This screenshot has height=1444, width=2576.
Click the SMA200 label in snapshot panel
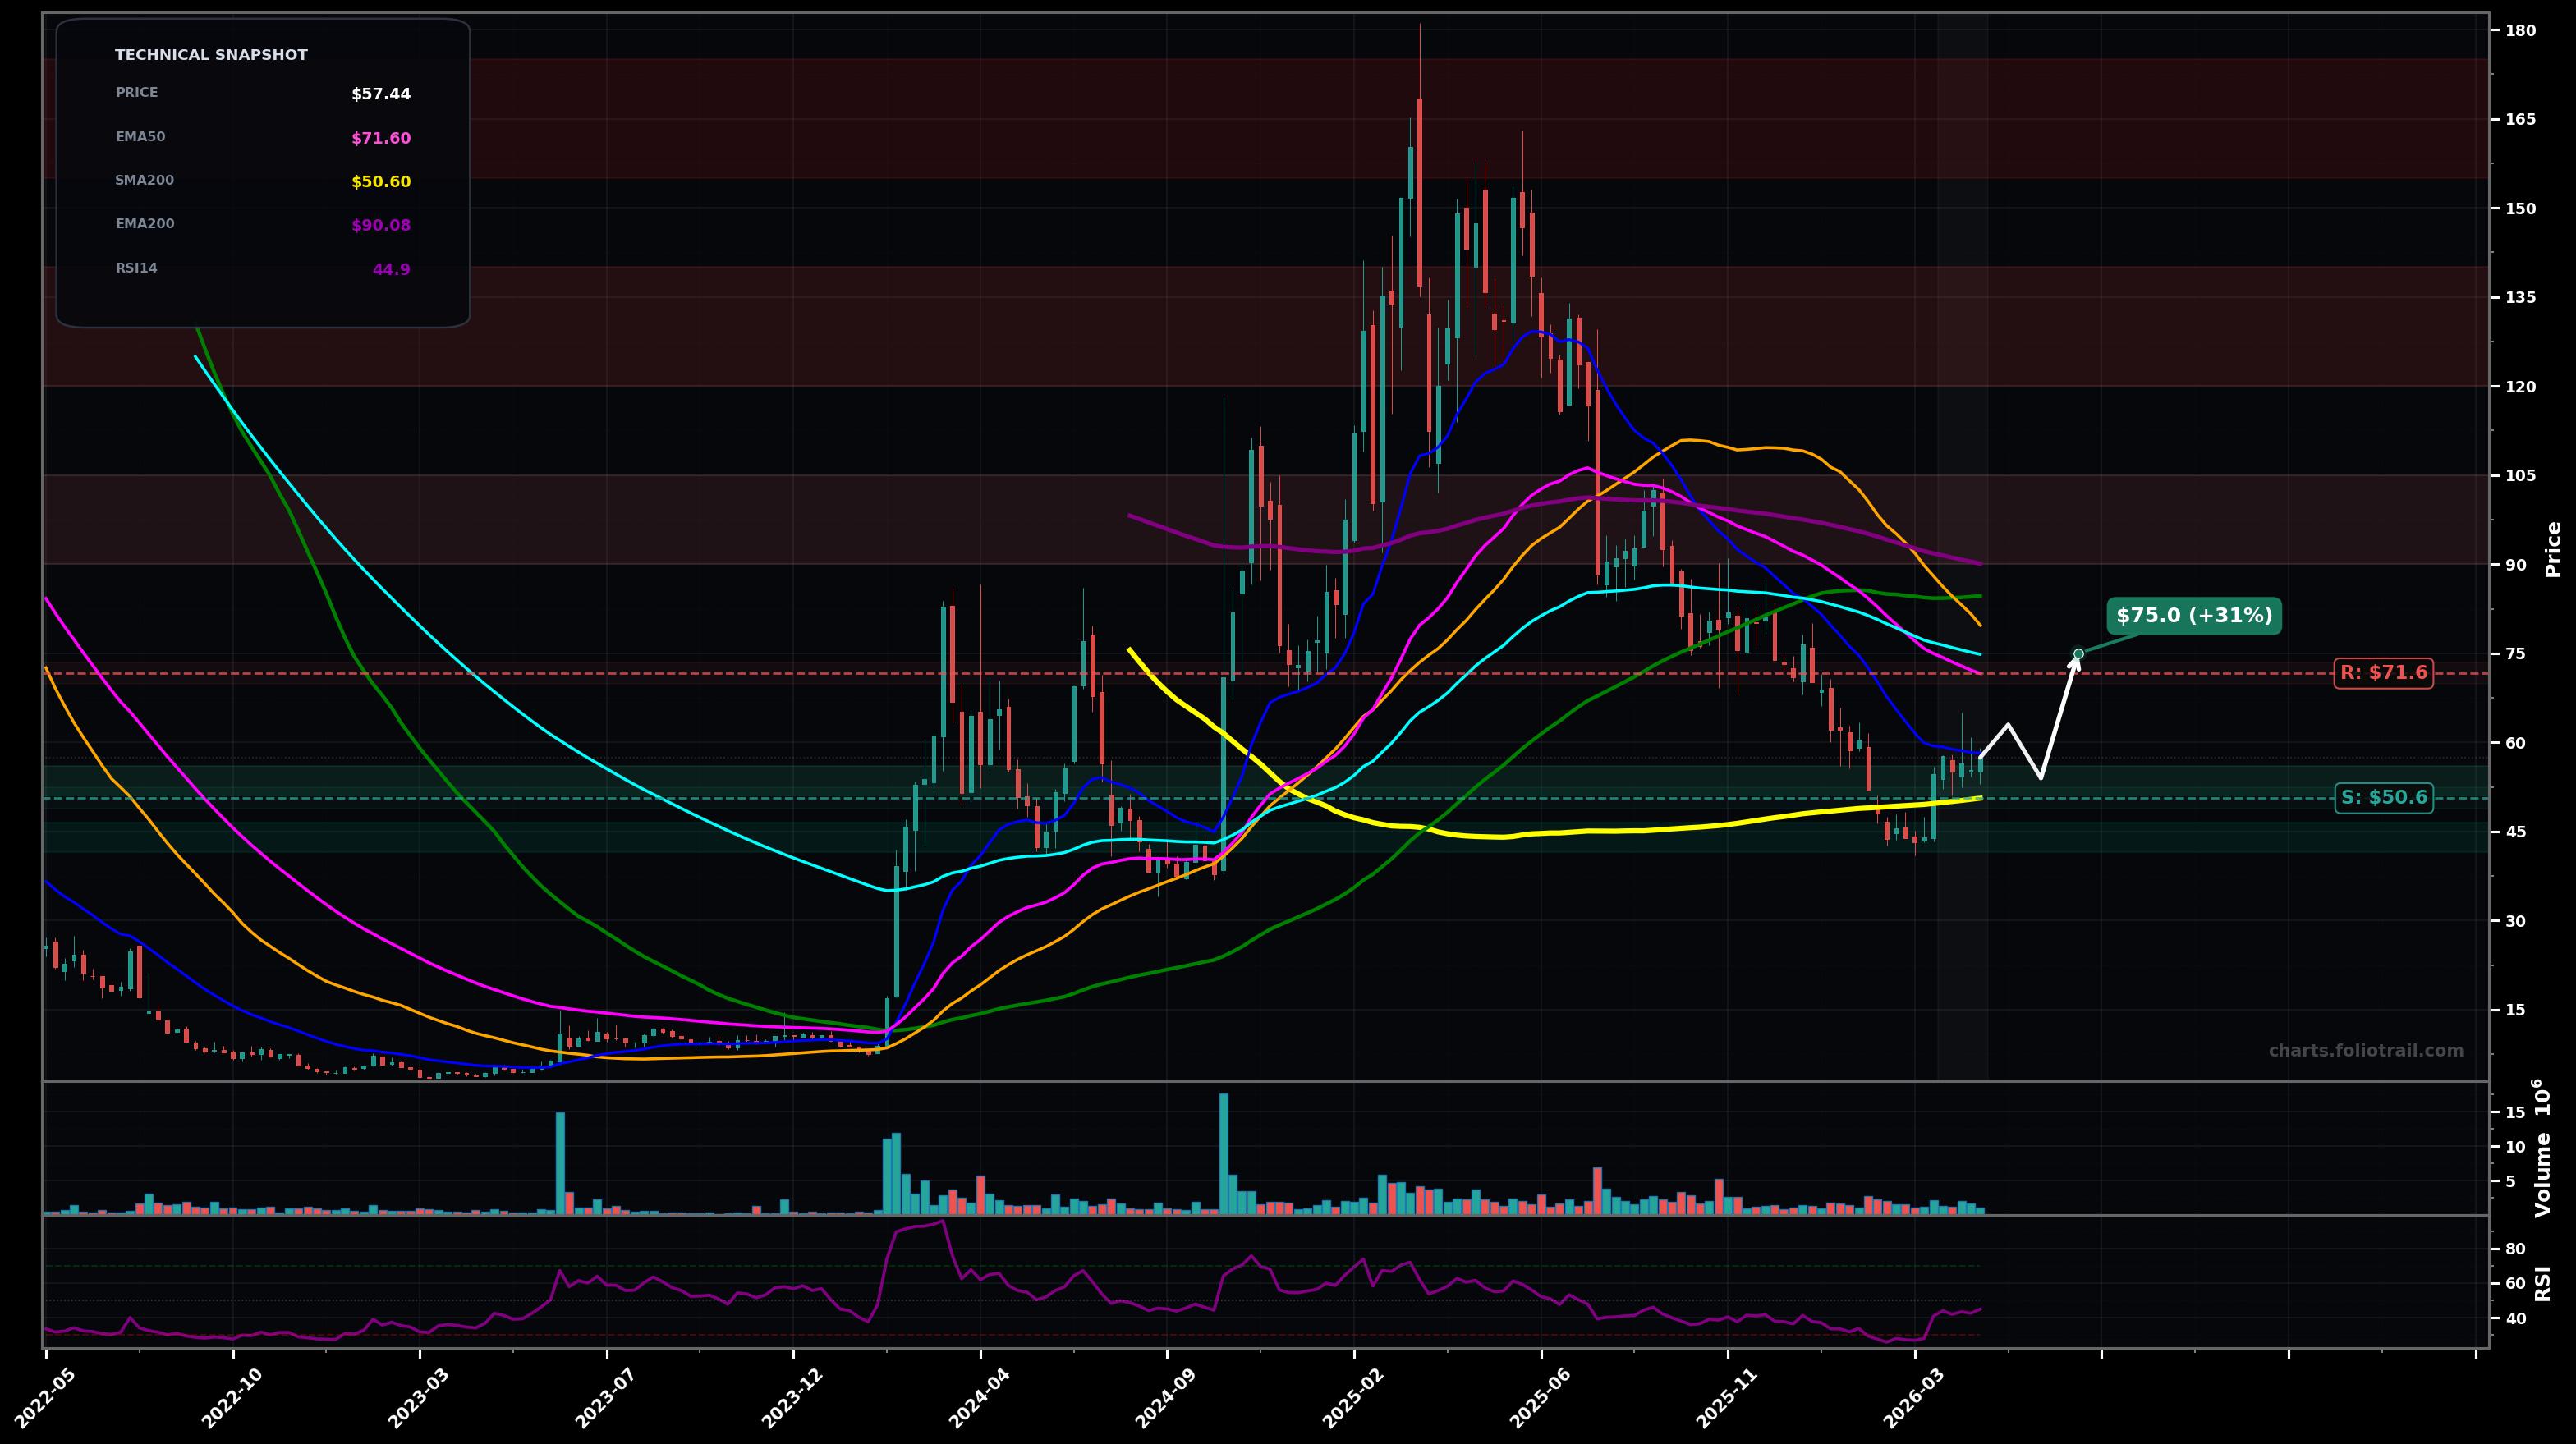(144, 181)
